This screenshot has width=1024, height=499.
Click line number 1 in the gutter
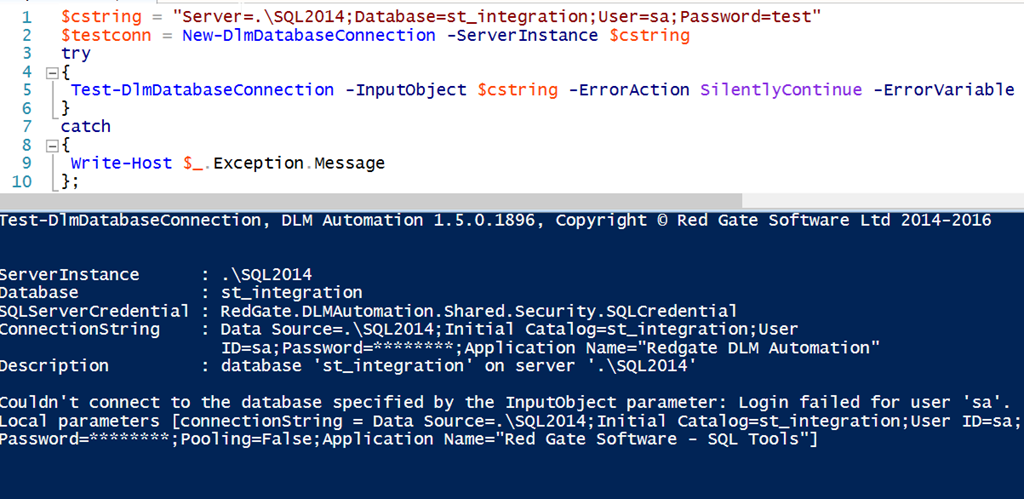tap(25, 18)
